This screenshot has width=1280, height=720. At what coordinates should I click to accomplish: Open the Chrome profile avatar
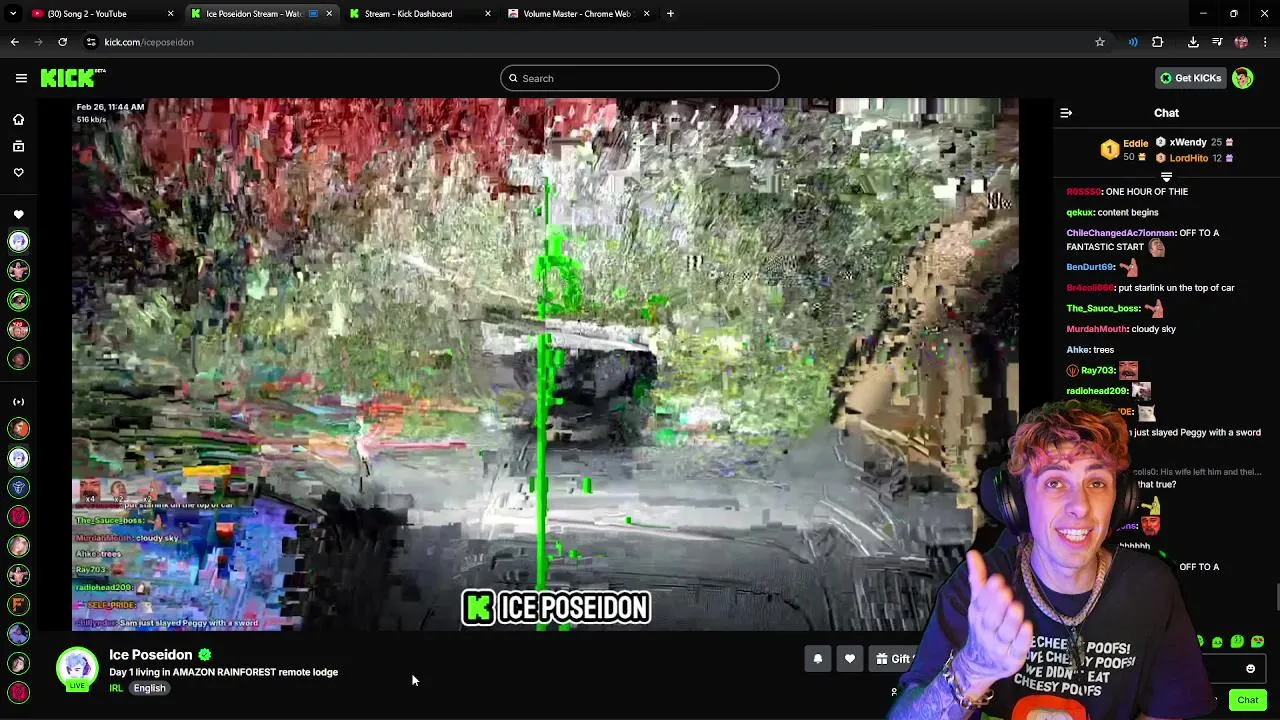click(1241, 42)
